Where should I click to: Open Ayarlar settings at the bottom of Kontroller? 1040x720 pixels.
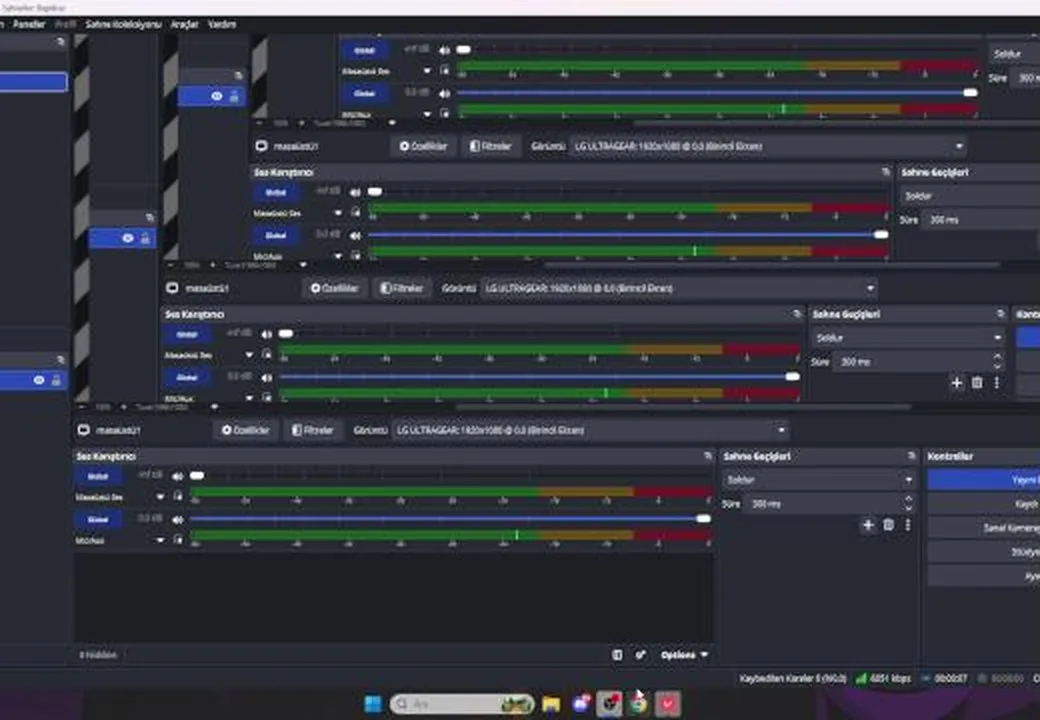pyautogui.click(x=984, y=576)
